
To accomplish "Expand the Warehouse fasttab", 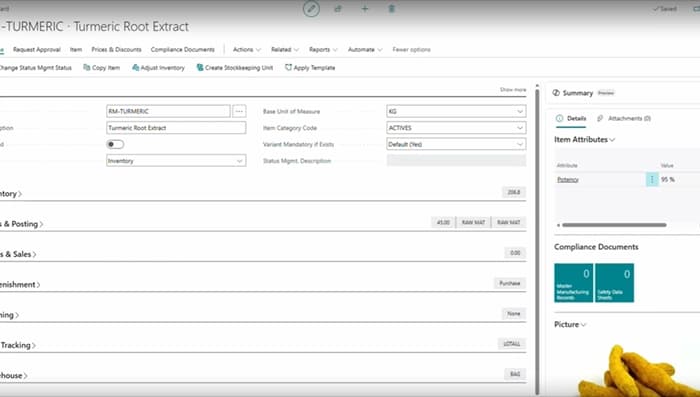I will pyautogui.click(x=14, y=376).
